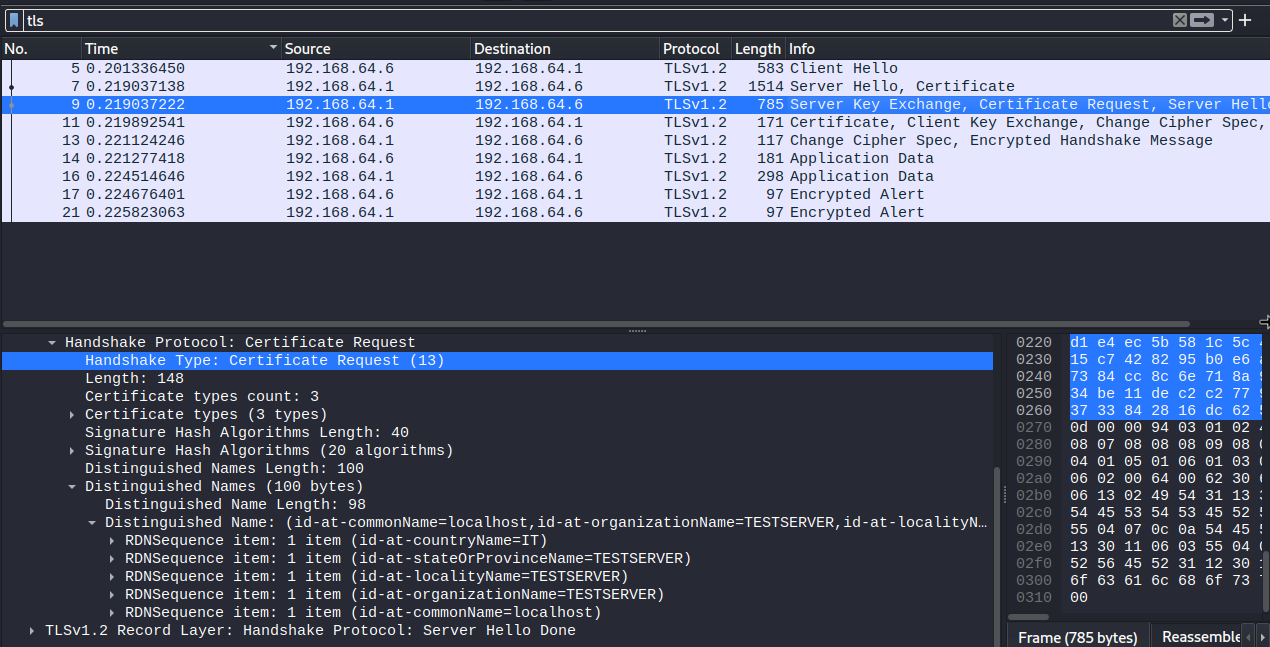1270x647 pixels.
Task: Clear the tls display filter
Action: click(1180, 20)
